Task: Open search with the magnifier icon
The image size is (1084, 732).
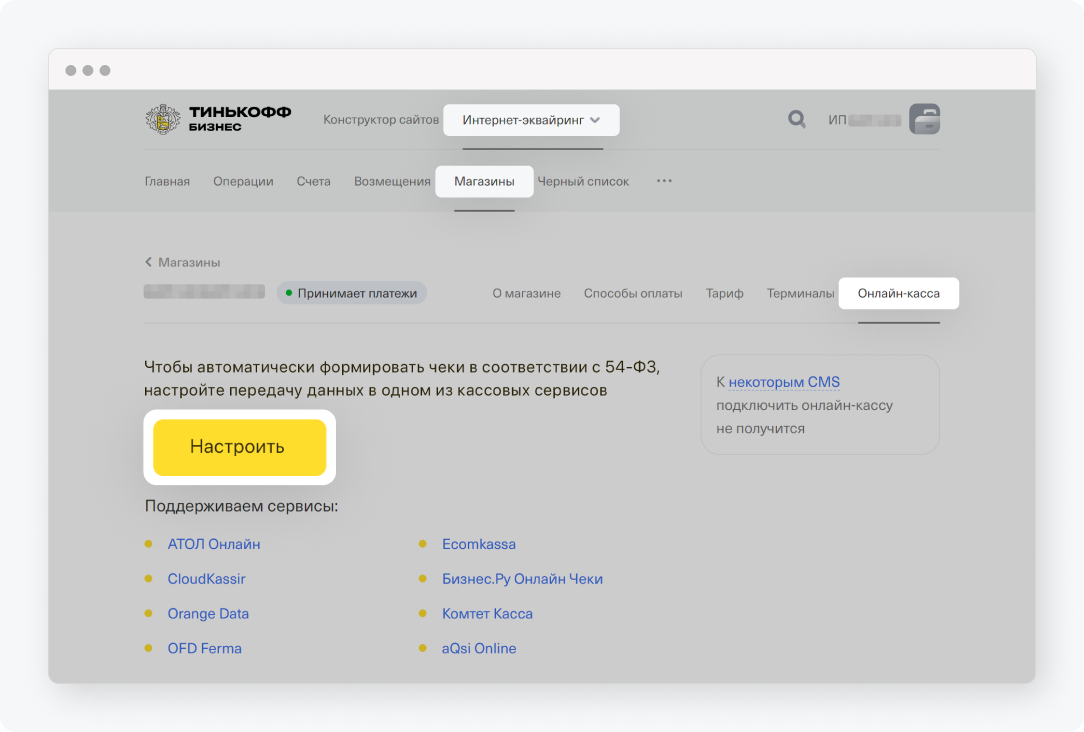Action: tap(796, 120)
